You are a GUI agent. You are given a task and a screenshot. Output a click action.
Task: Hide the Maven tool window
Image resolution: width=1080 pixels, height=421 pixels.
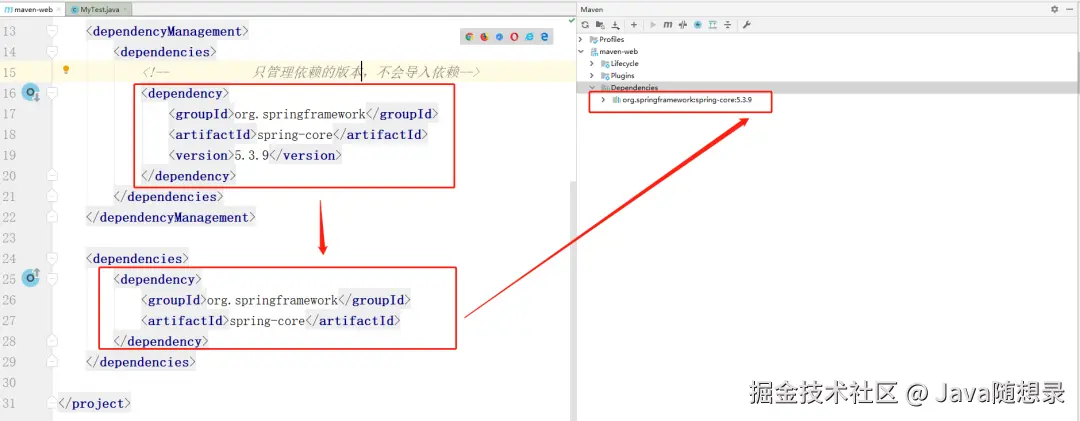pos(1069,9)
